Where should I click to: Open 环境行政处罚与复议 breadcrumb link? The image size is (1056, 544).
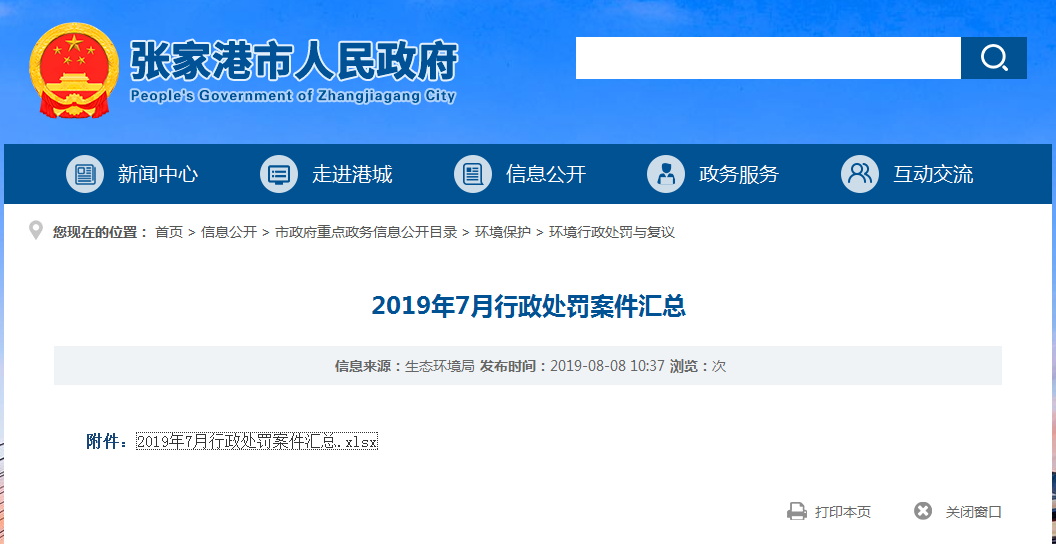[x=612, y=232]
